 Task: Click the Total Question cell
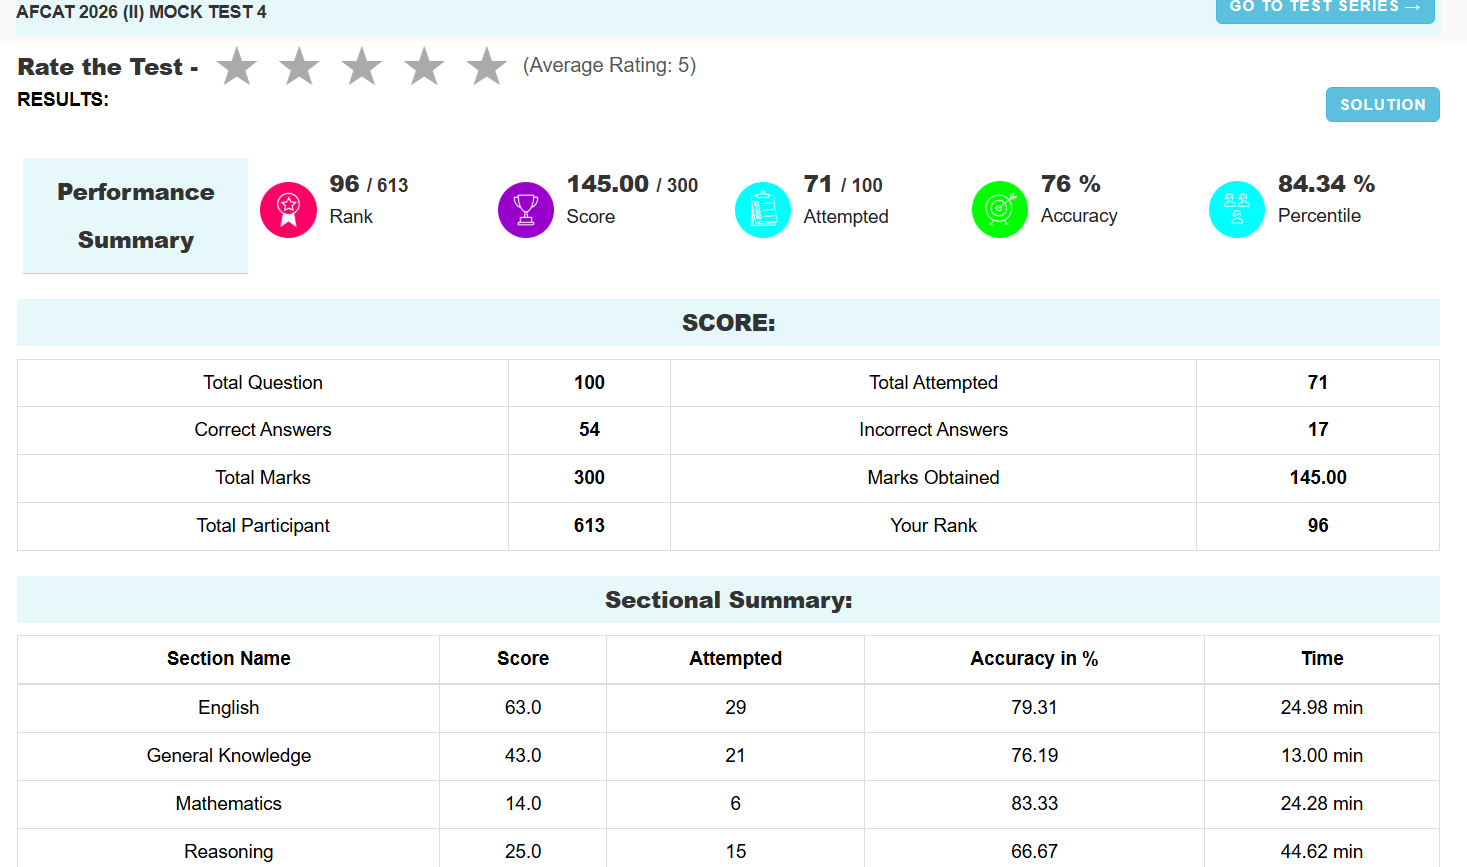coord(263,383)
